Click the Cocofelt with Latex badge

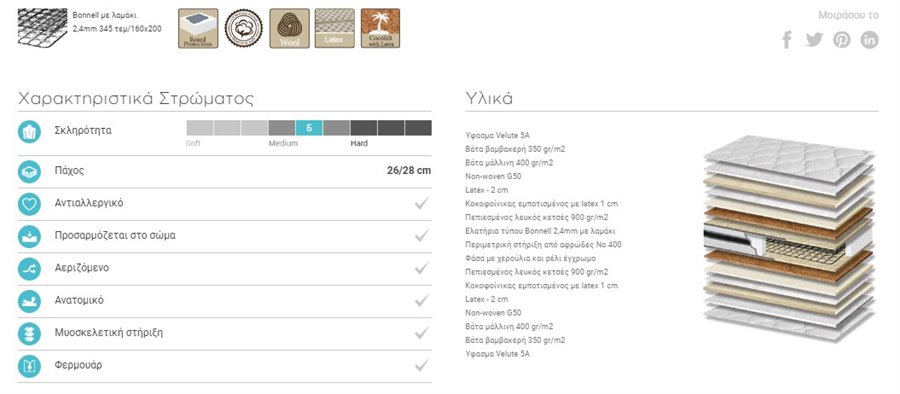[380, 28]
